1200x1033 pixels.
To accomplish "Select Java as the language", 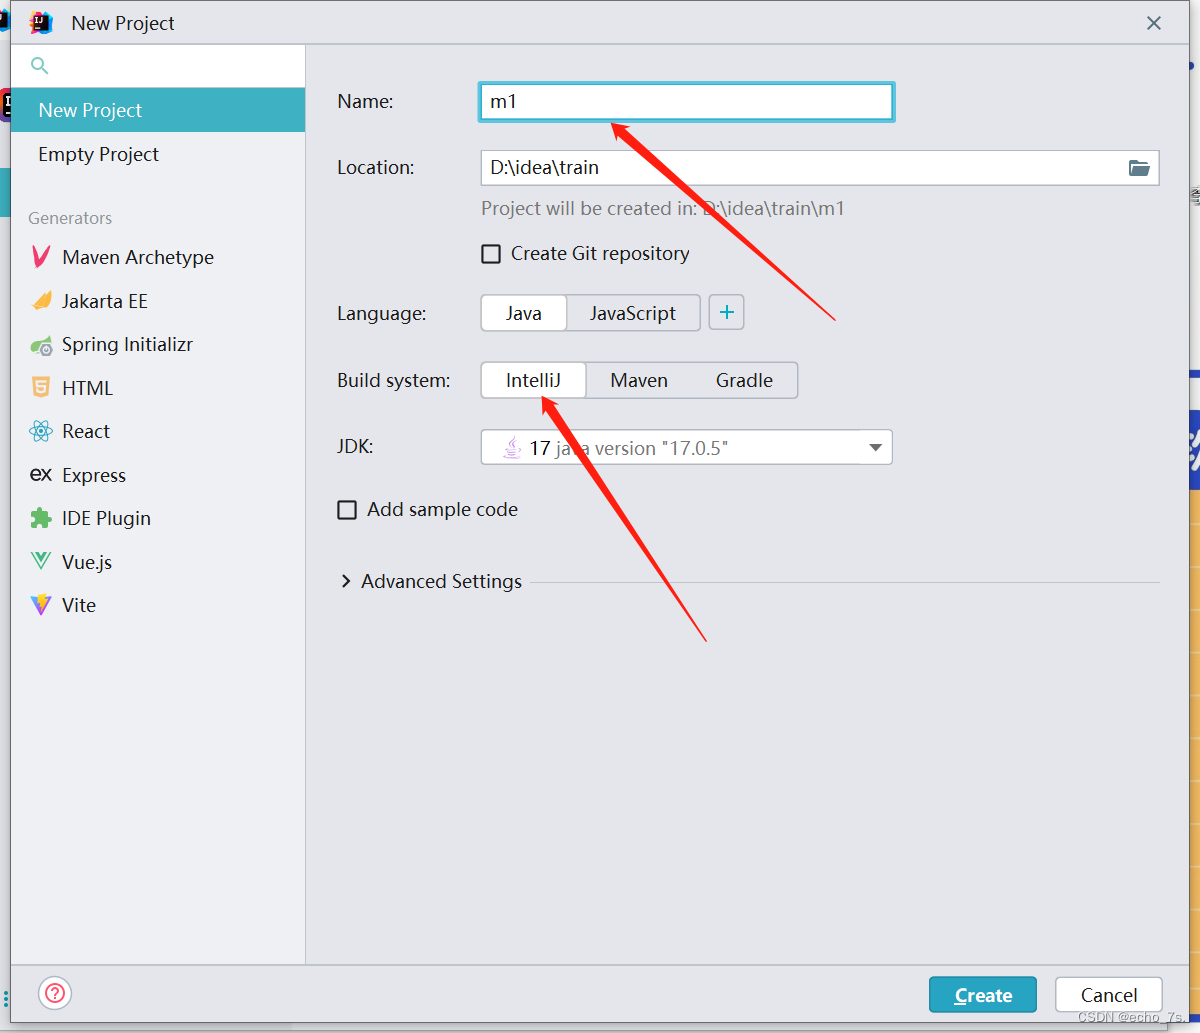I will pos(524,313).
